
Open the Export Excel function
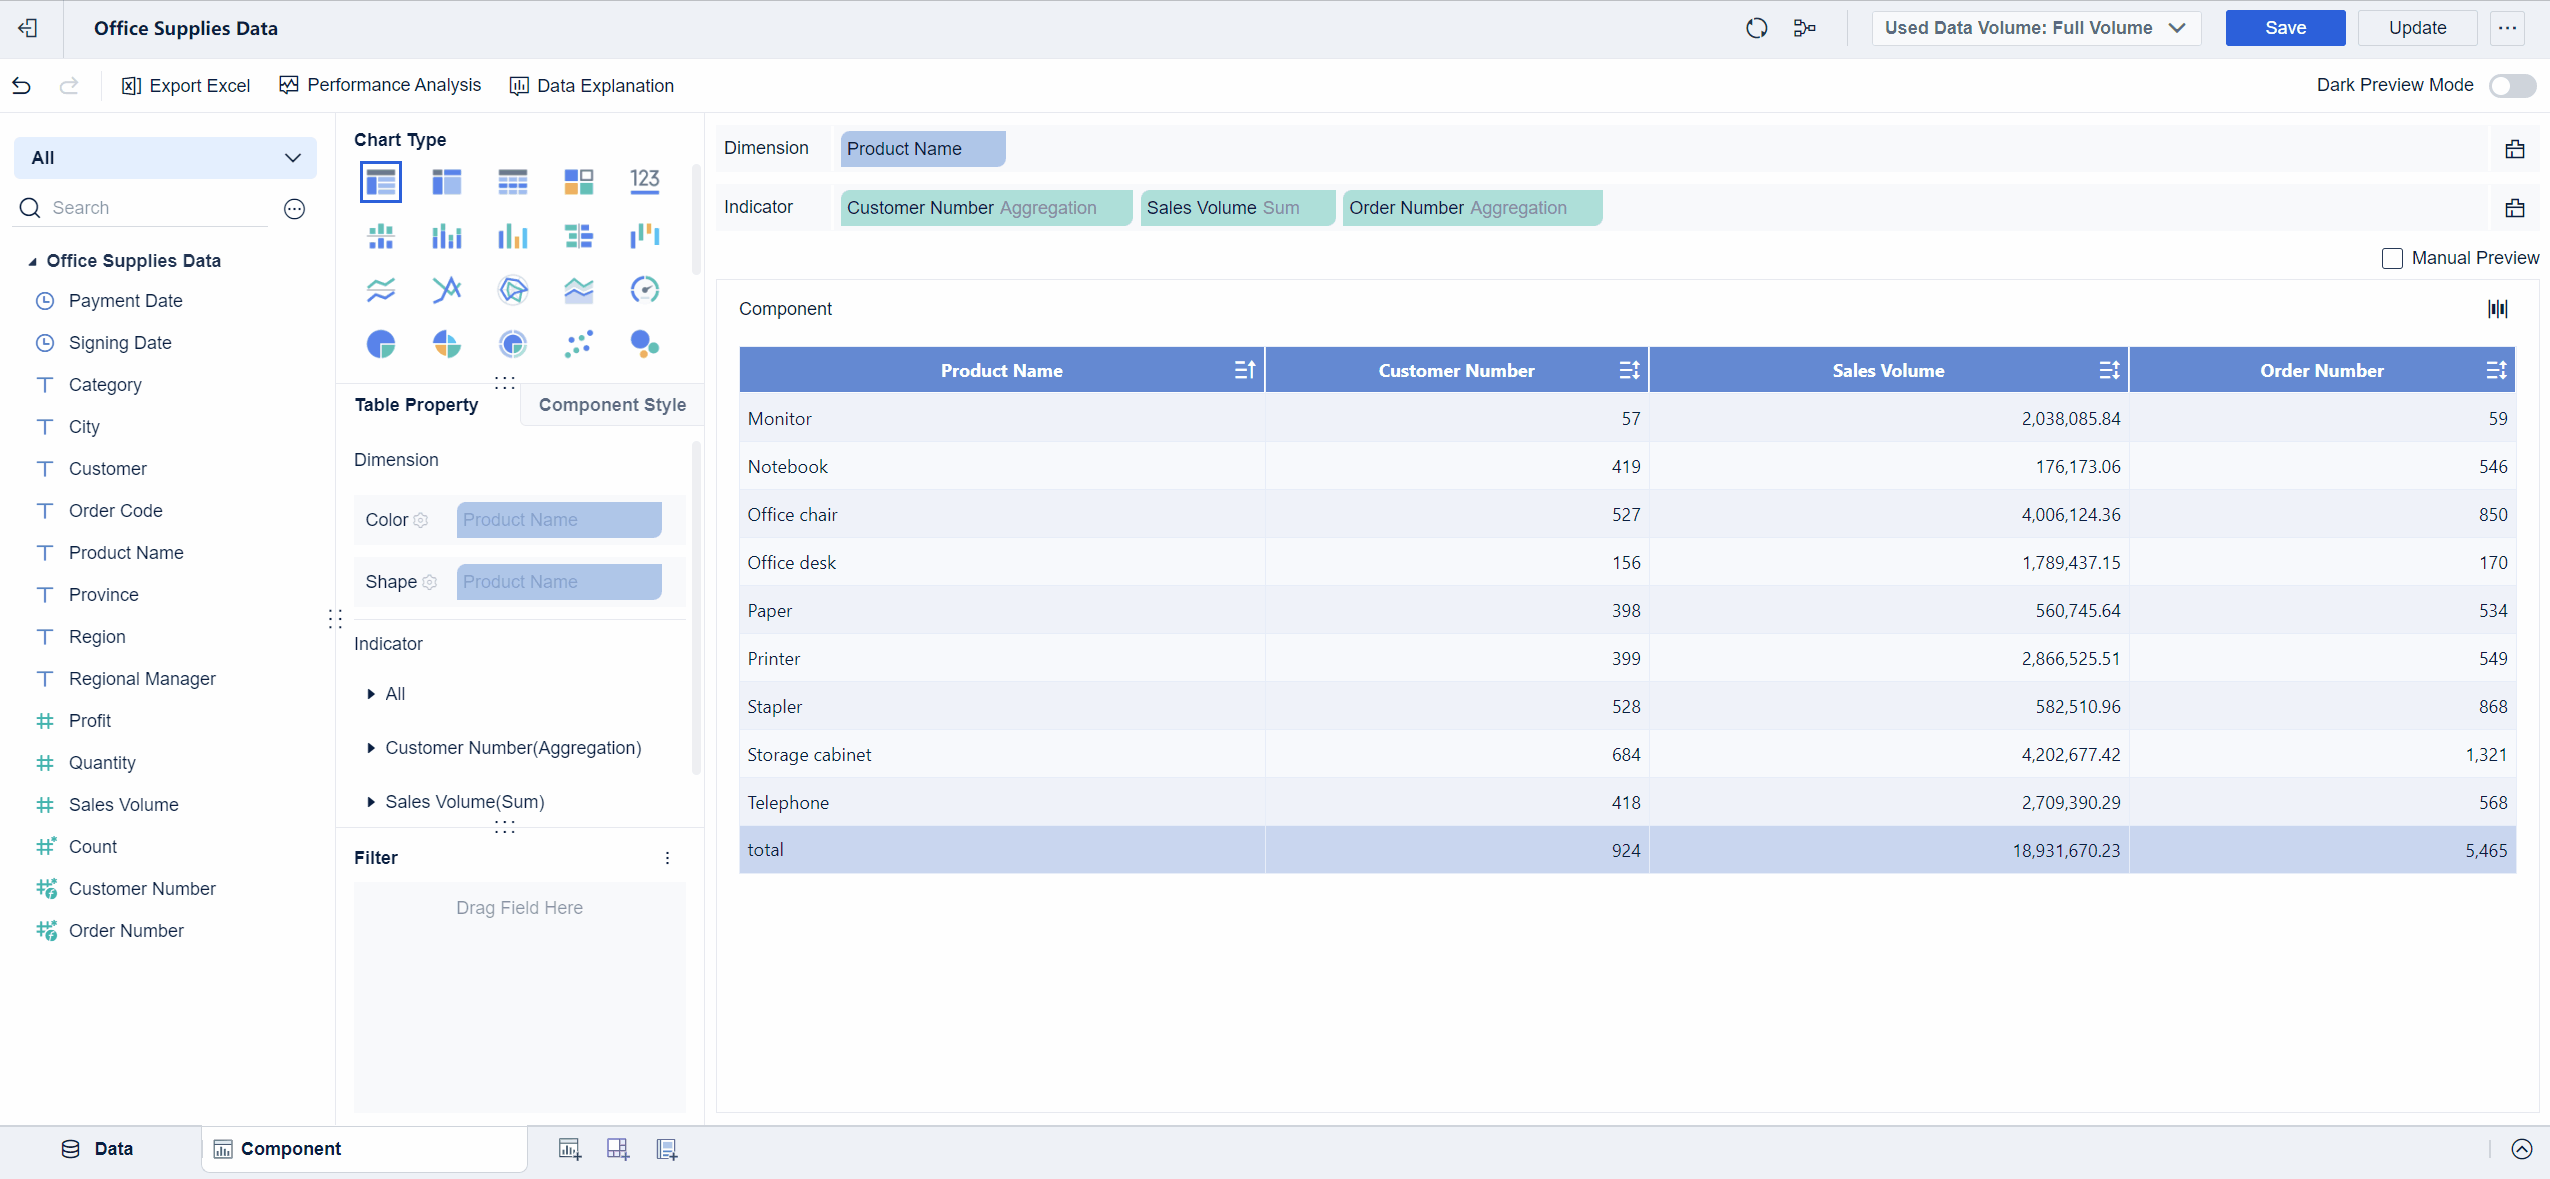click(186, 85)
